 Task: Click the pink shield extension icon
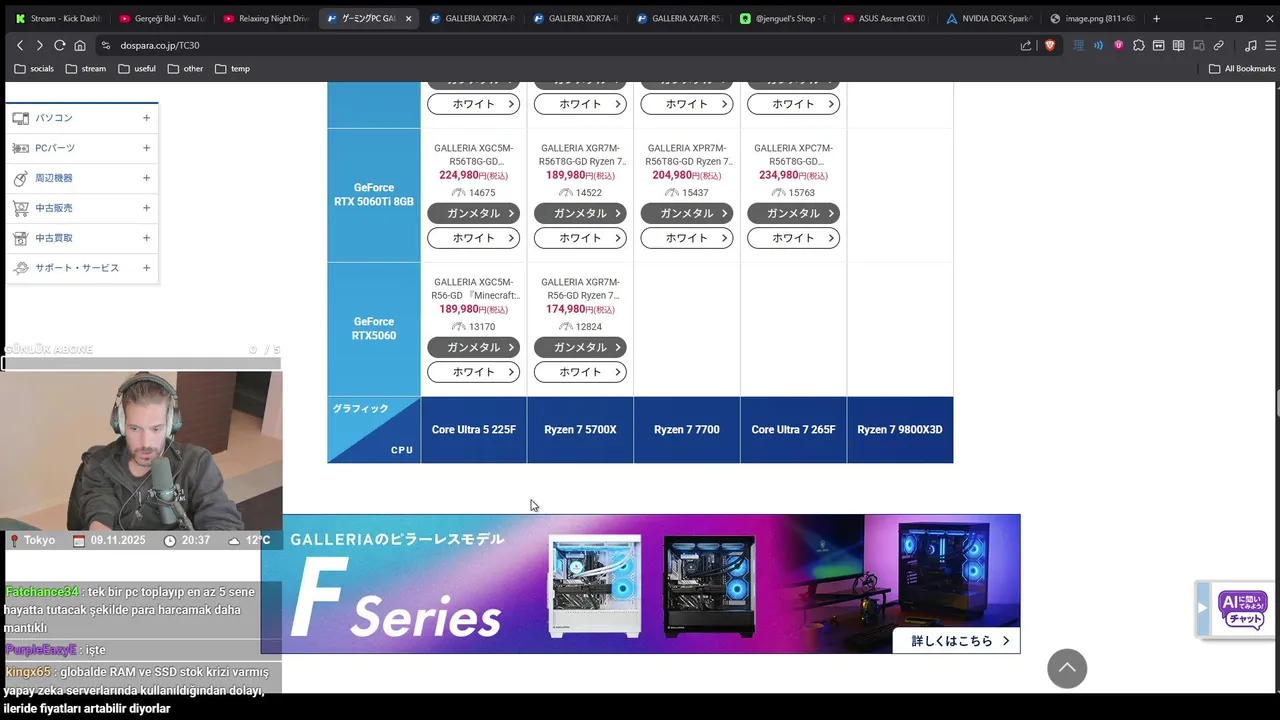coord(1118,45)
